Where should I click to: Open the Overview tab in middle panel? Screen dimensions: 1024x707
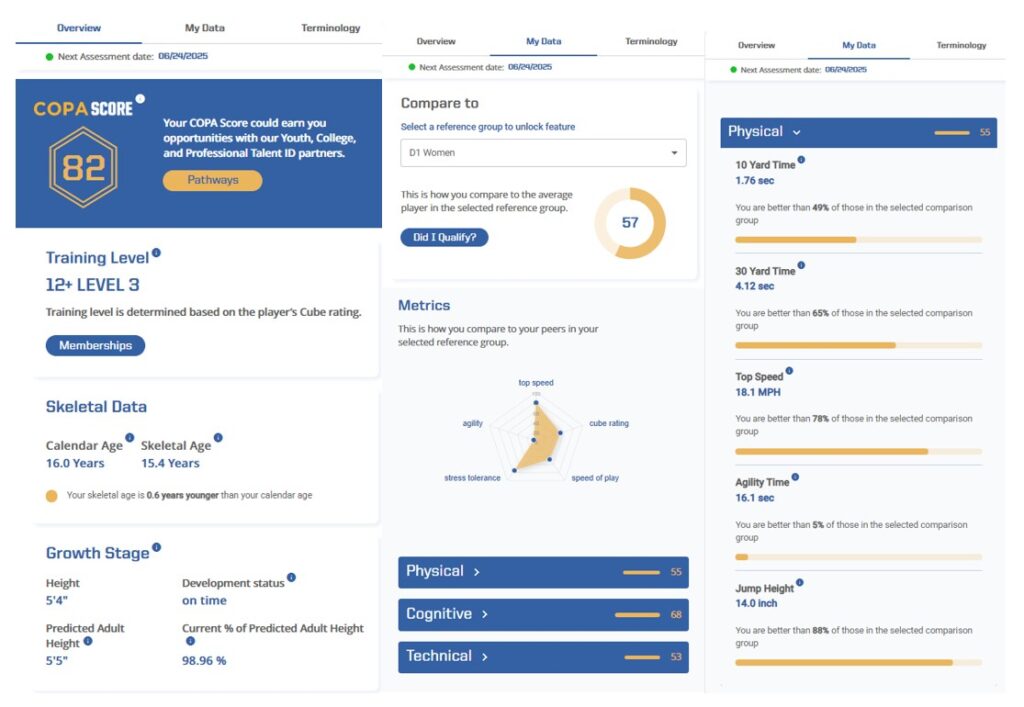436,41
